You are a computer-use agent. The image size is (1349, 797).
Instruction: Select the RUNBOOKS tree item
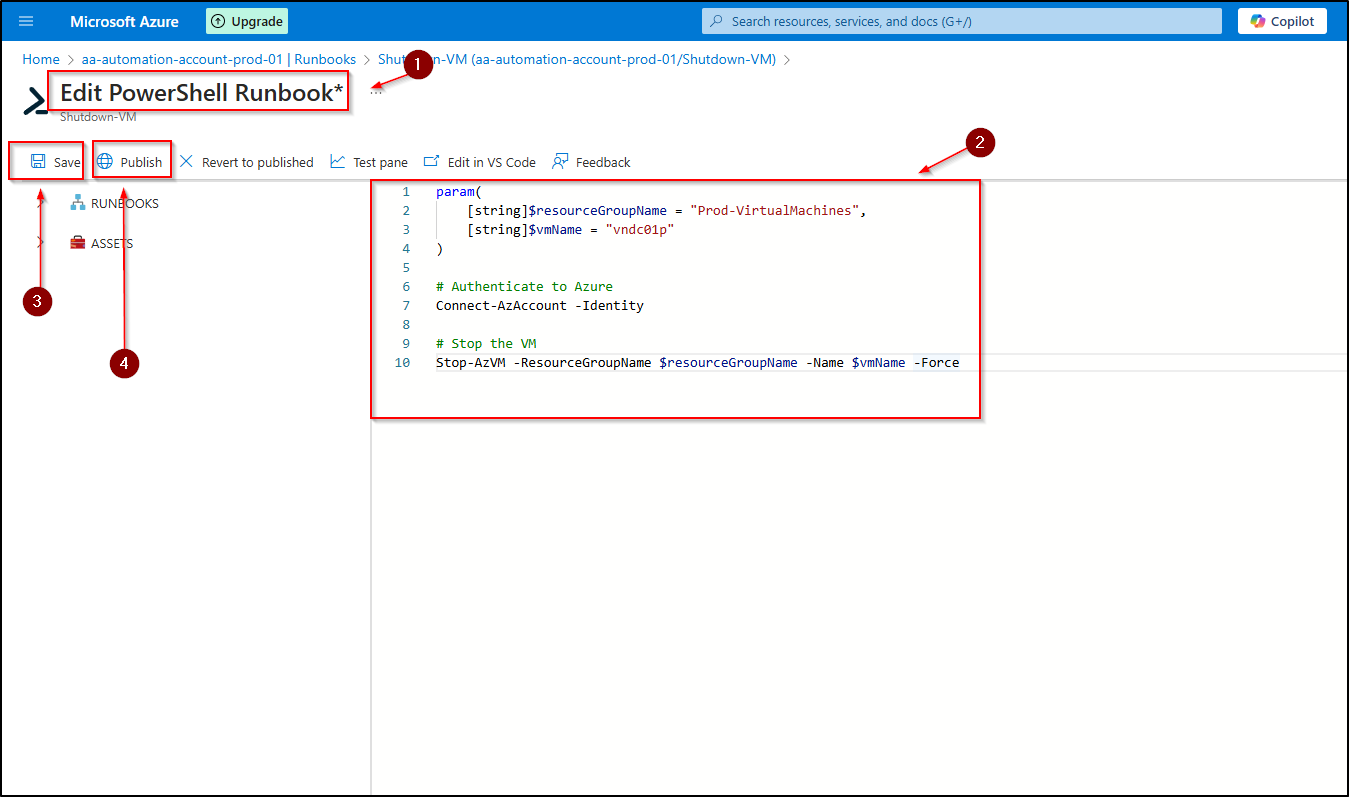coord(124,203)
